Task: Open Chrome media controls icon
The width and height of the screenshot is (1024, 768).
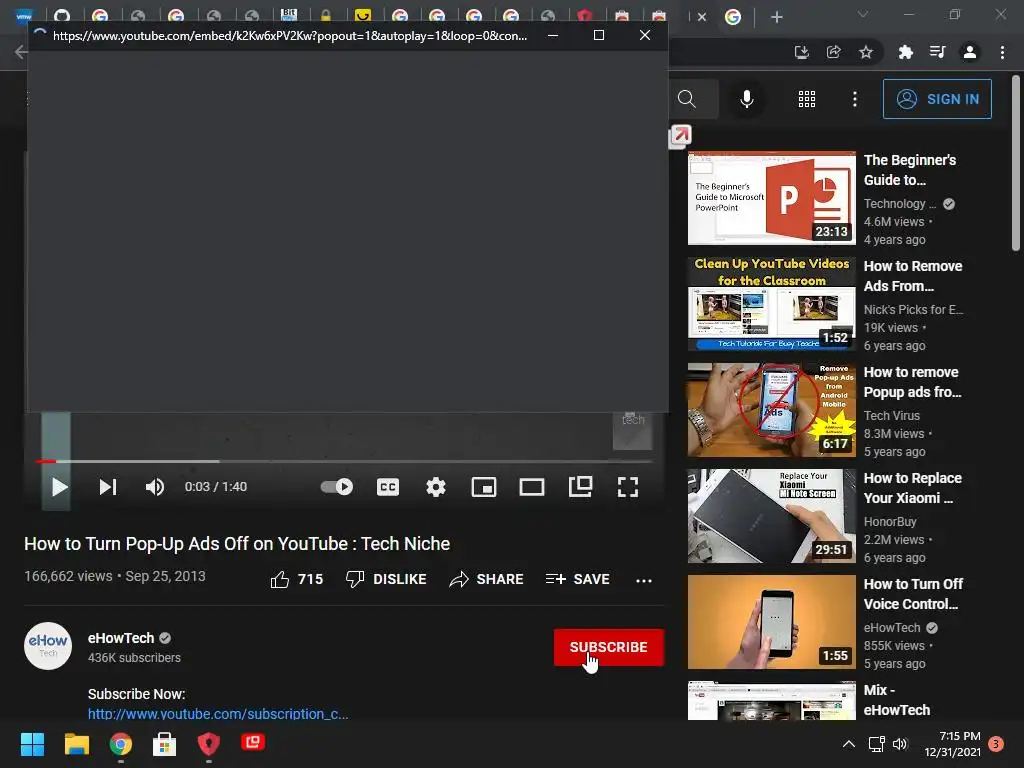Action: 937,52
